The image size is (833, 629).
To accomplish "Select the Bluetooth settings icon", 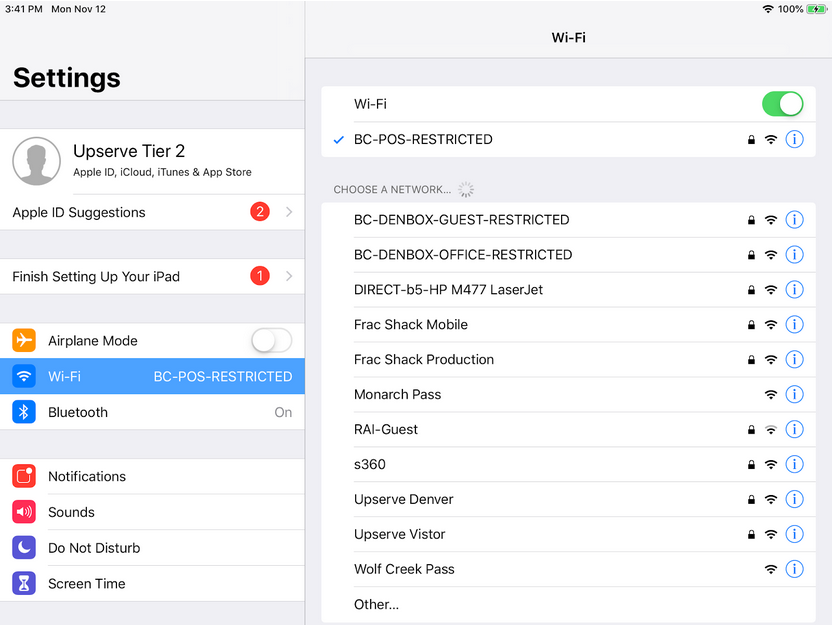I will [22, 412].
